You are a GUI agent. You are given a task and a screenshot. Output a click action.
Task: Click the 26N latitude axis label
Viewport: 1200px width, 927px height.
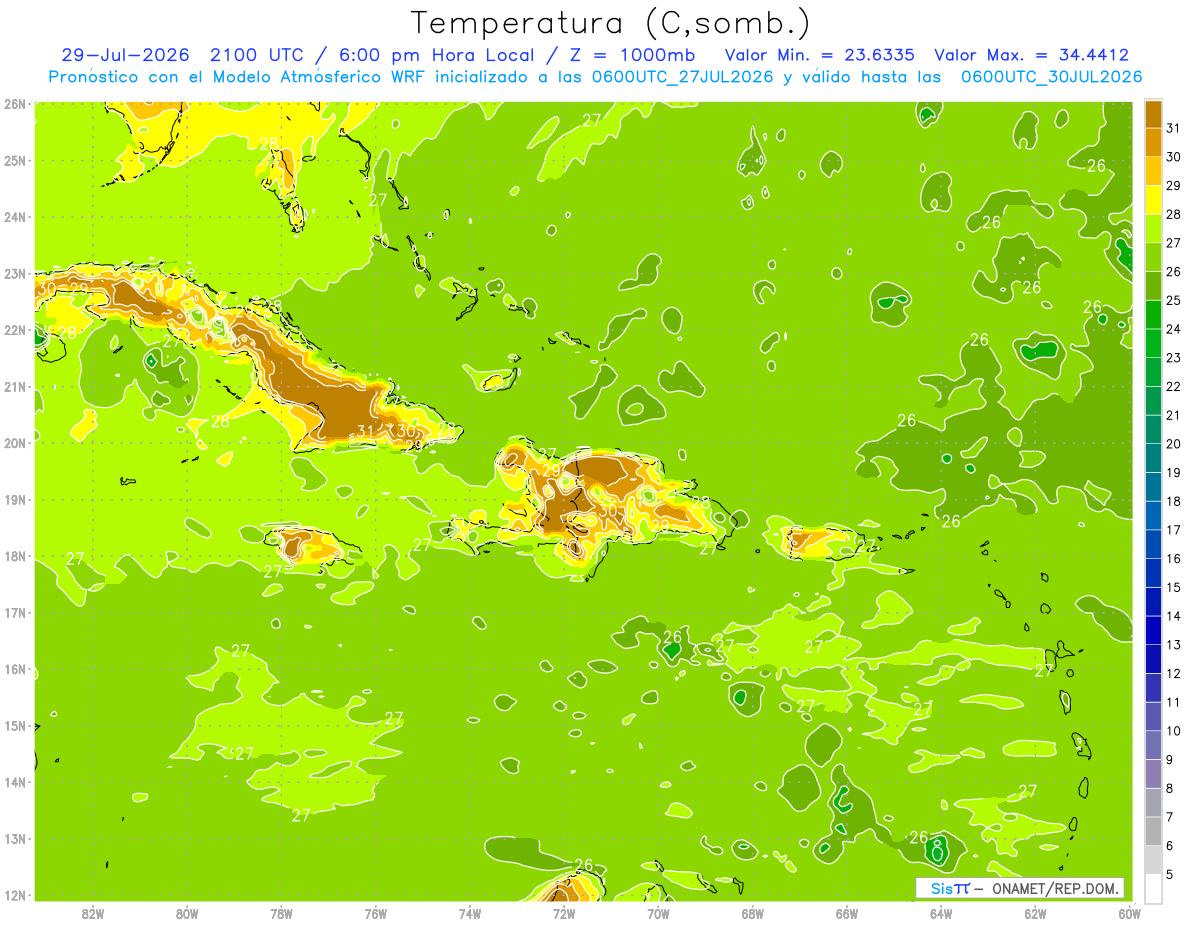(14, 104)
